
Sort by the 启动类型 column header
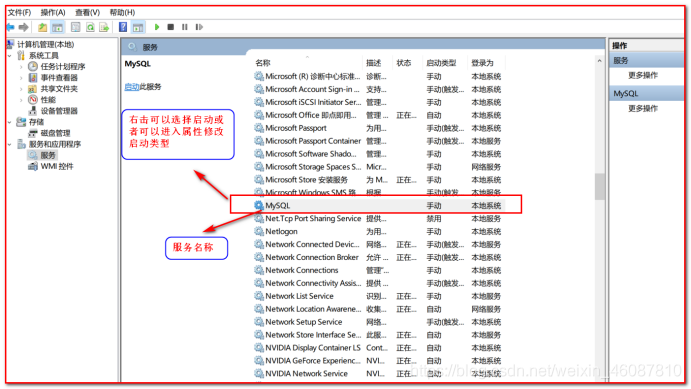441,63
